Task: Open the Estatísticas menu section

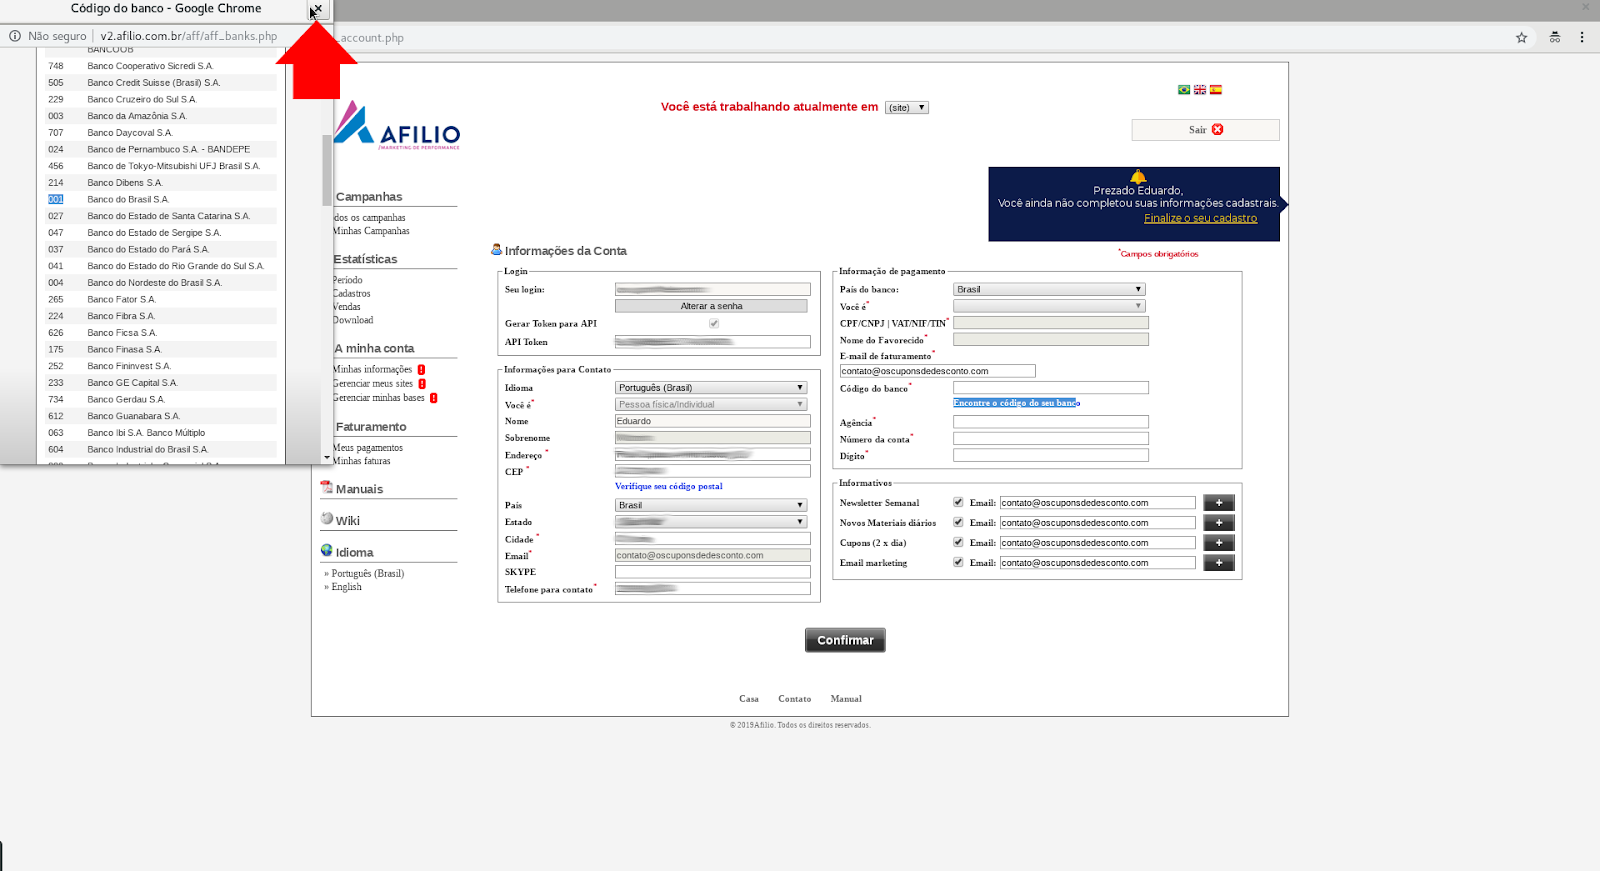Action: point(366,259)
